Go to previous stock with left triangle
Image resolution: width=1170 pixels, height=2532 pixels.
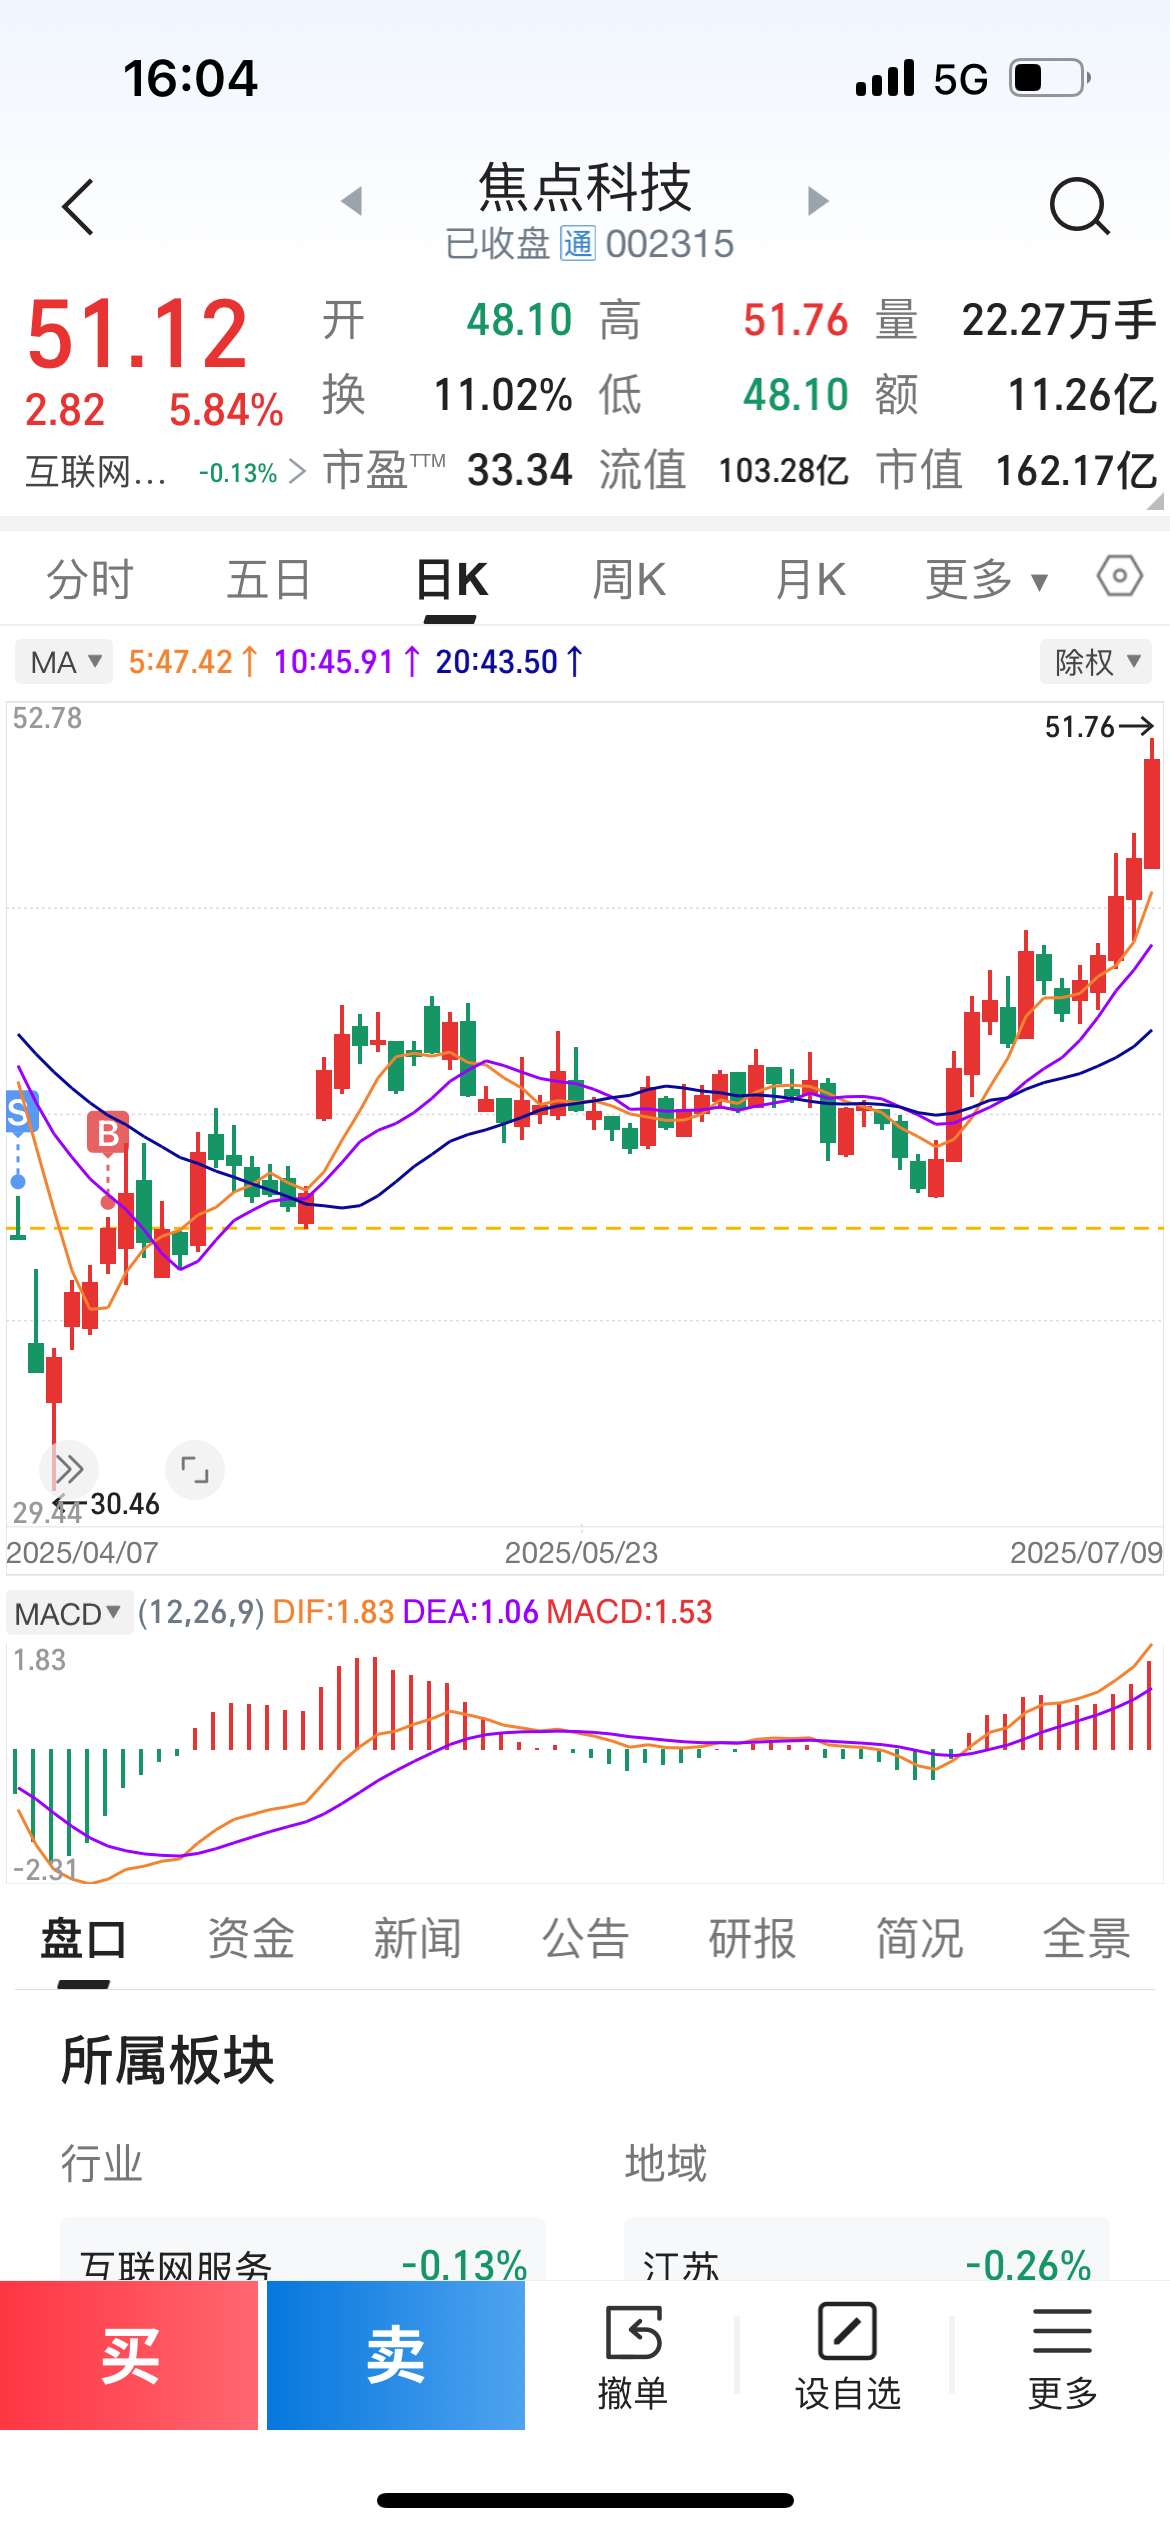click(351, 201)
